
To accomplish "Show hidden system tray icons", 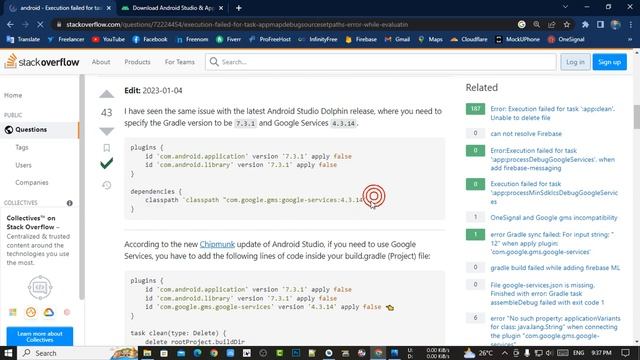I will pos(504,353).
